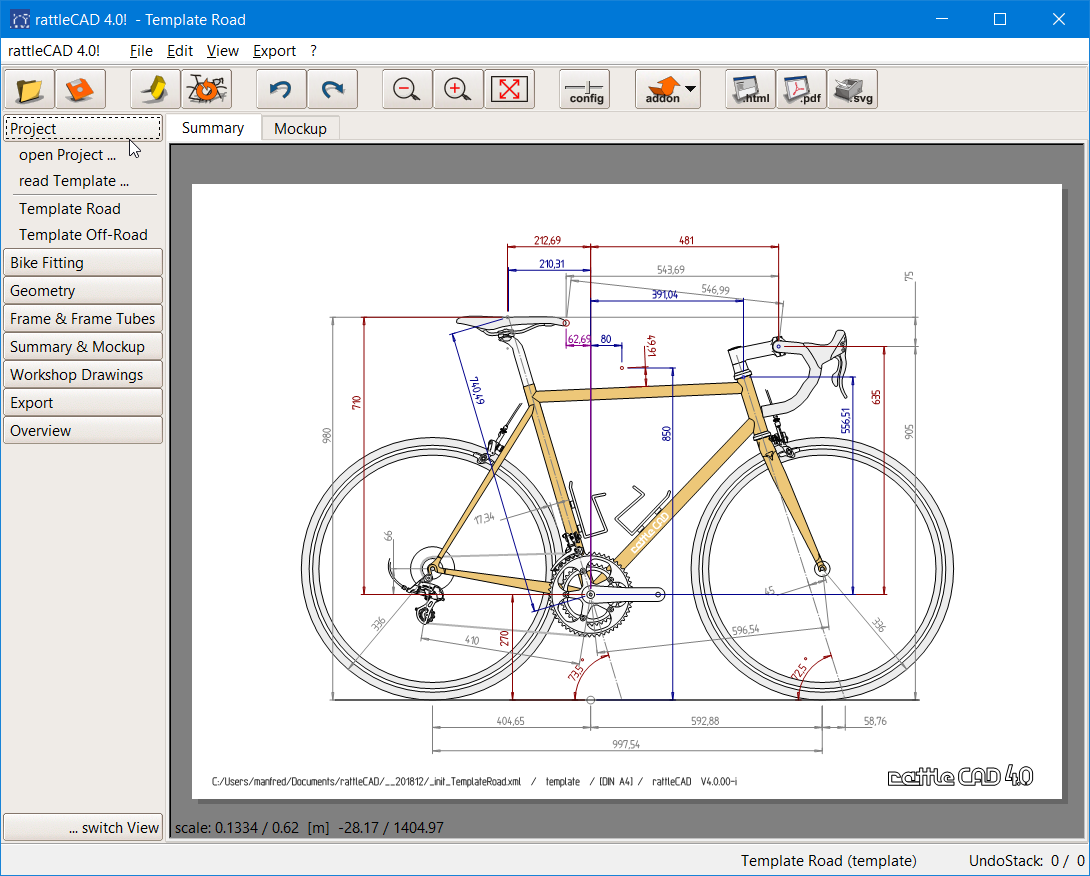Click the 592,88 front center dimension
Viewport: 1090px width, 876px height.
point(705,721)
